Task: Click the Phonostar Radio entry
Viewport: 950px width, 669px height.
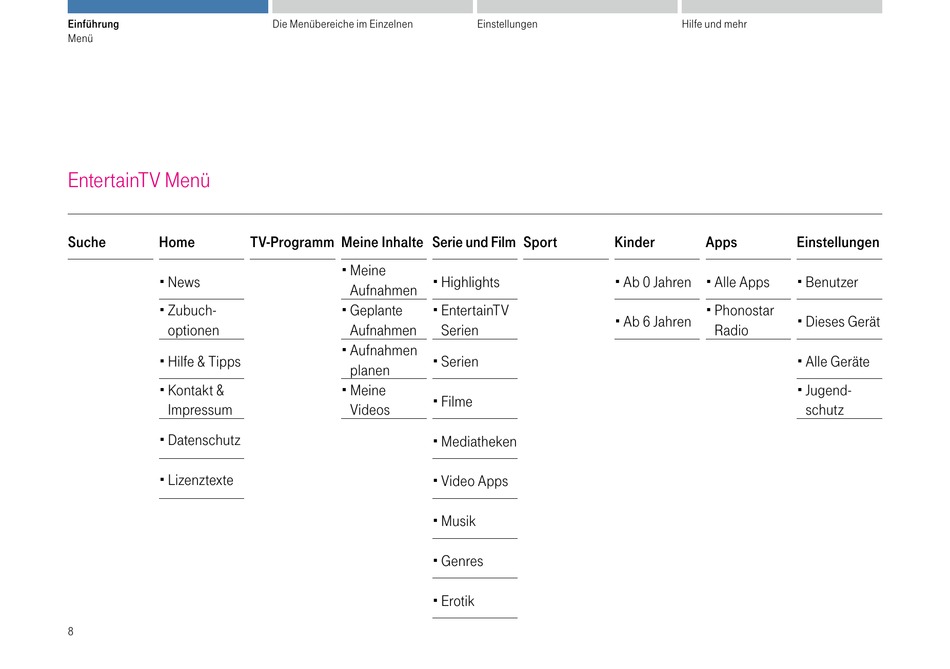Action: coord(744,321)
